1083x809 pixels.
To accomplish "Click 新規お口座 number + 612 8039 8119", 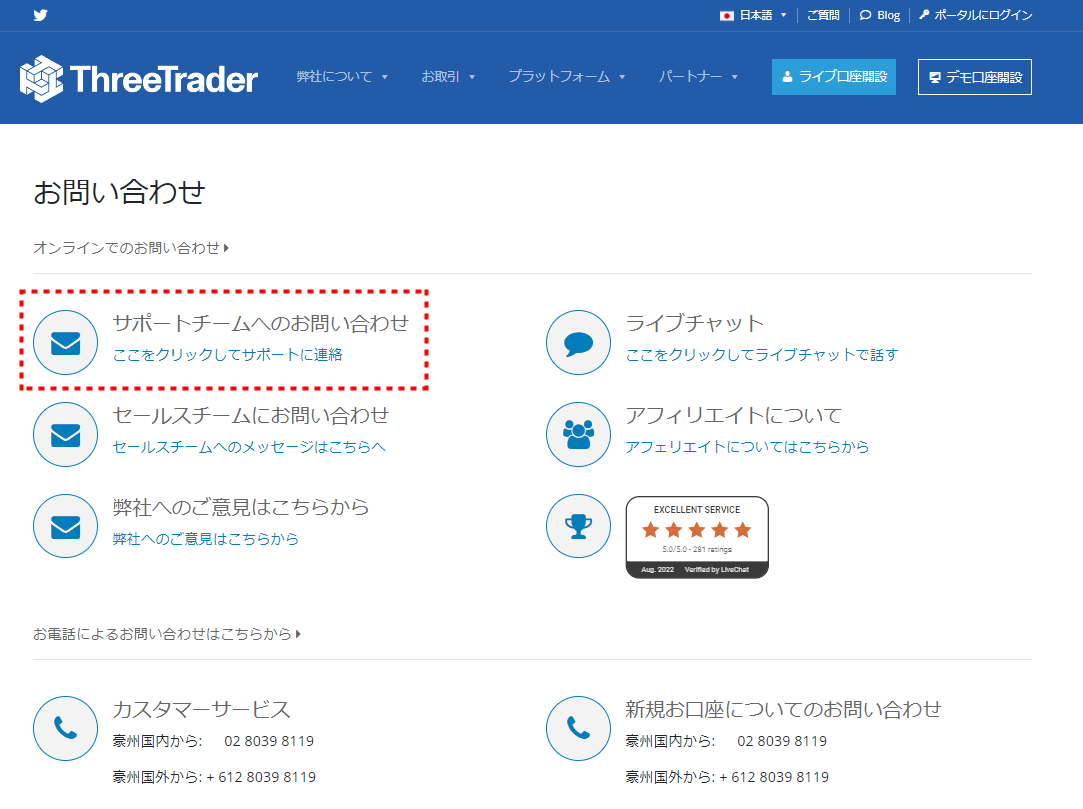I will [x=774, y=777].
